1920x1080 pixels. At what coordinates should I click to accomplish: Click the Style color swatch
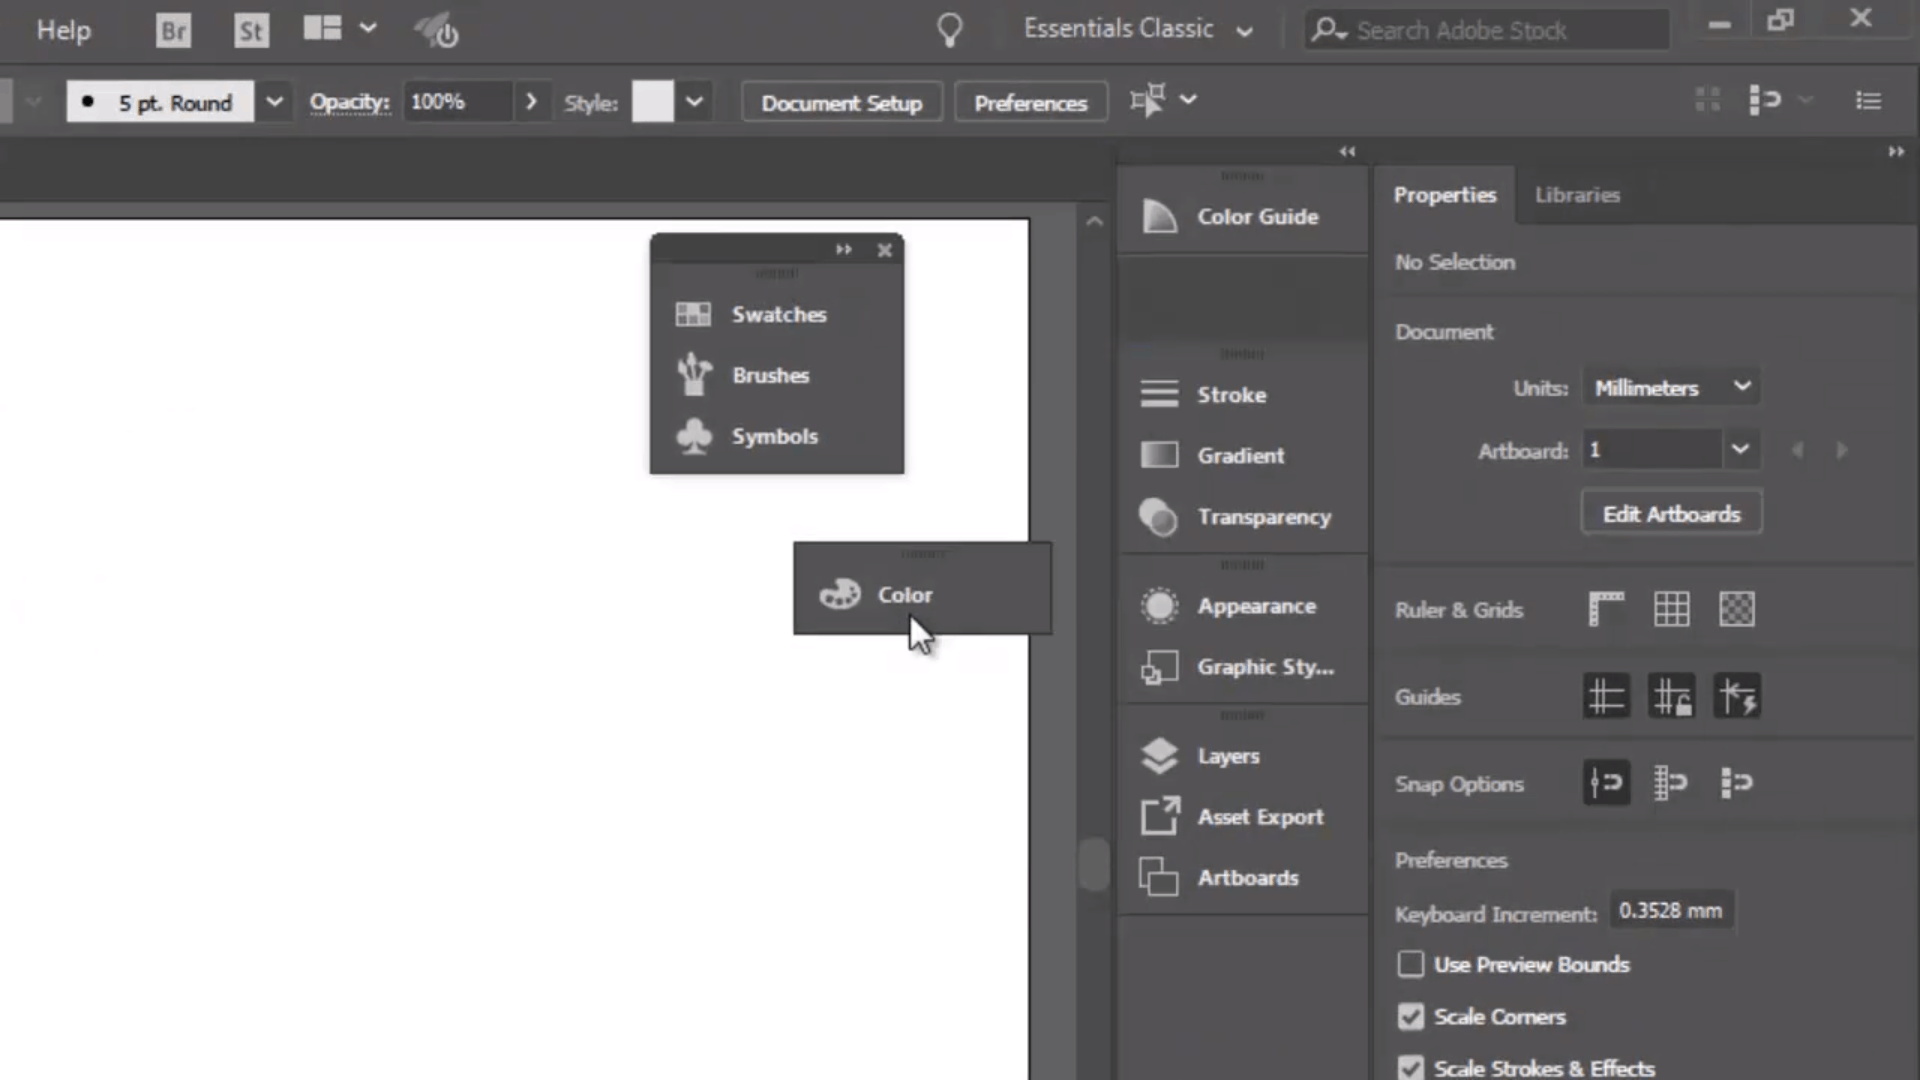(653, 102)
